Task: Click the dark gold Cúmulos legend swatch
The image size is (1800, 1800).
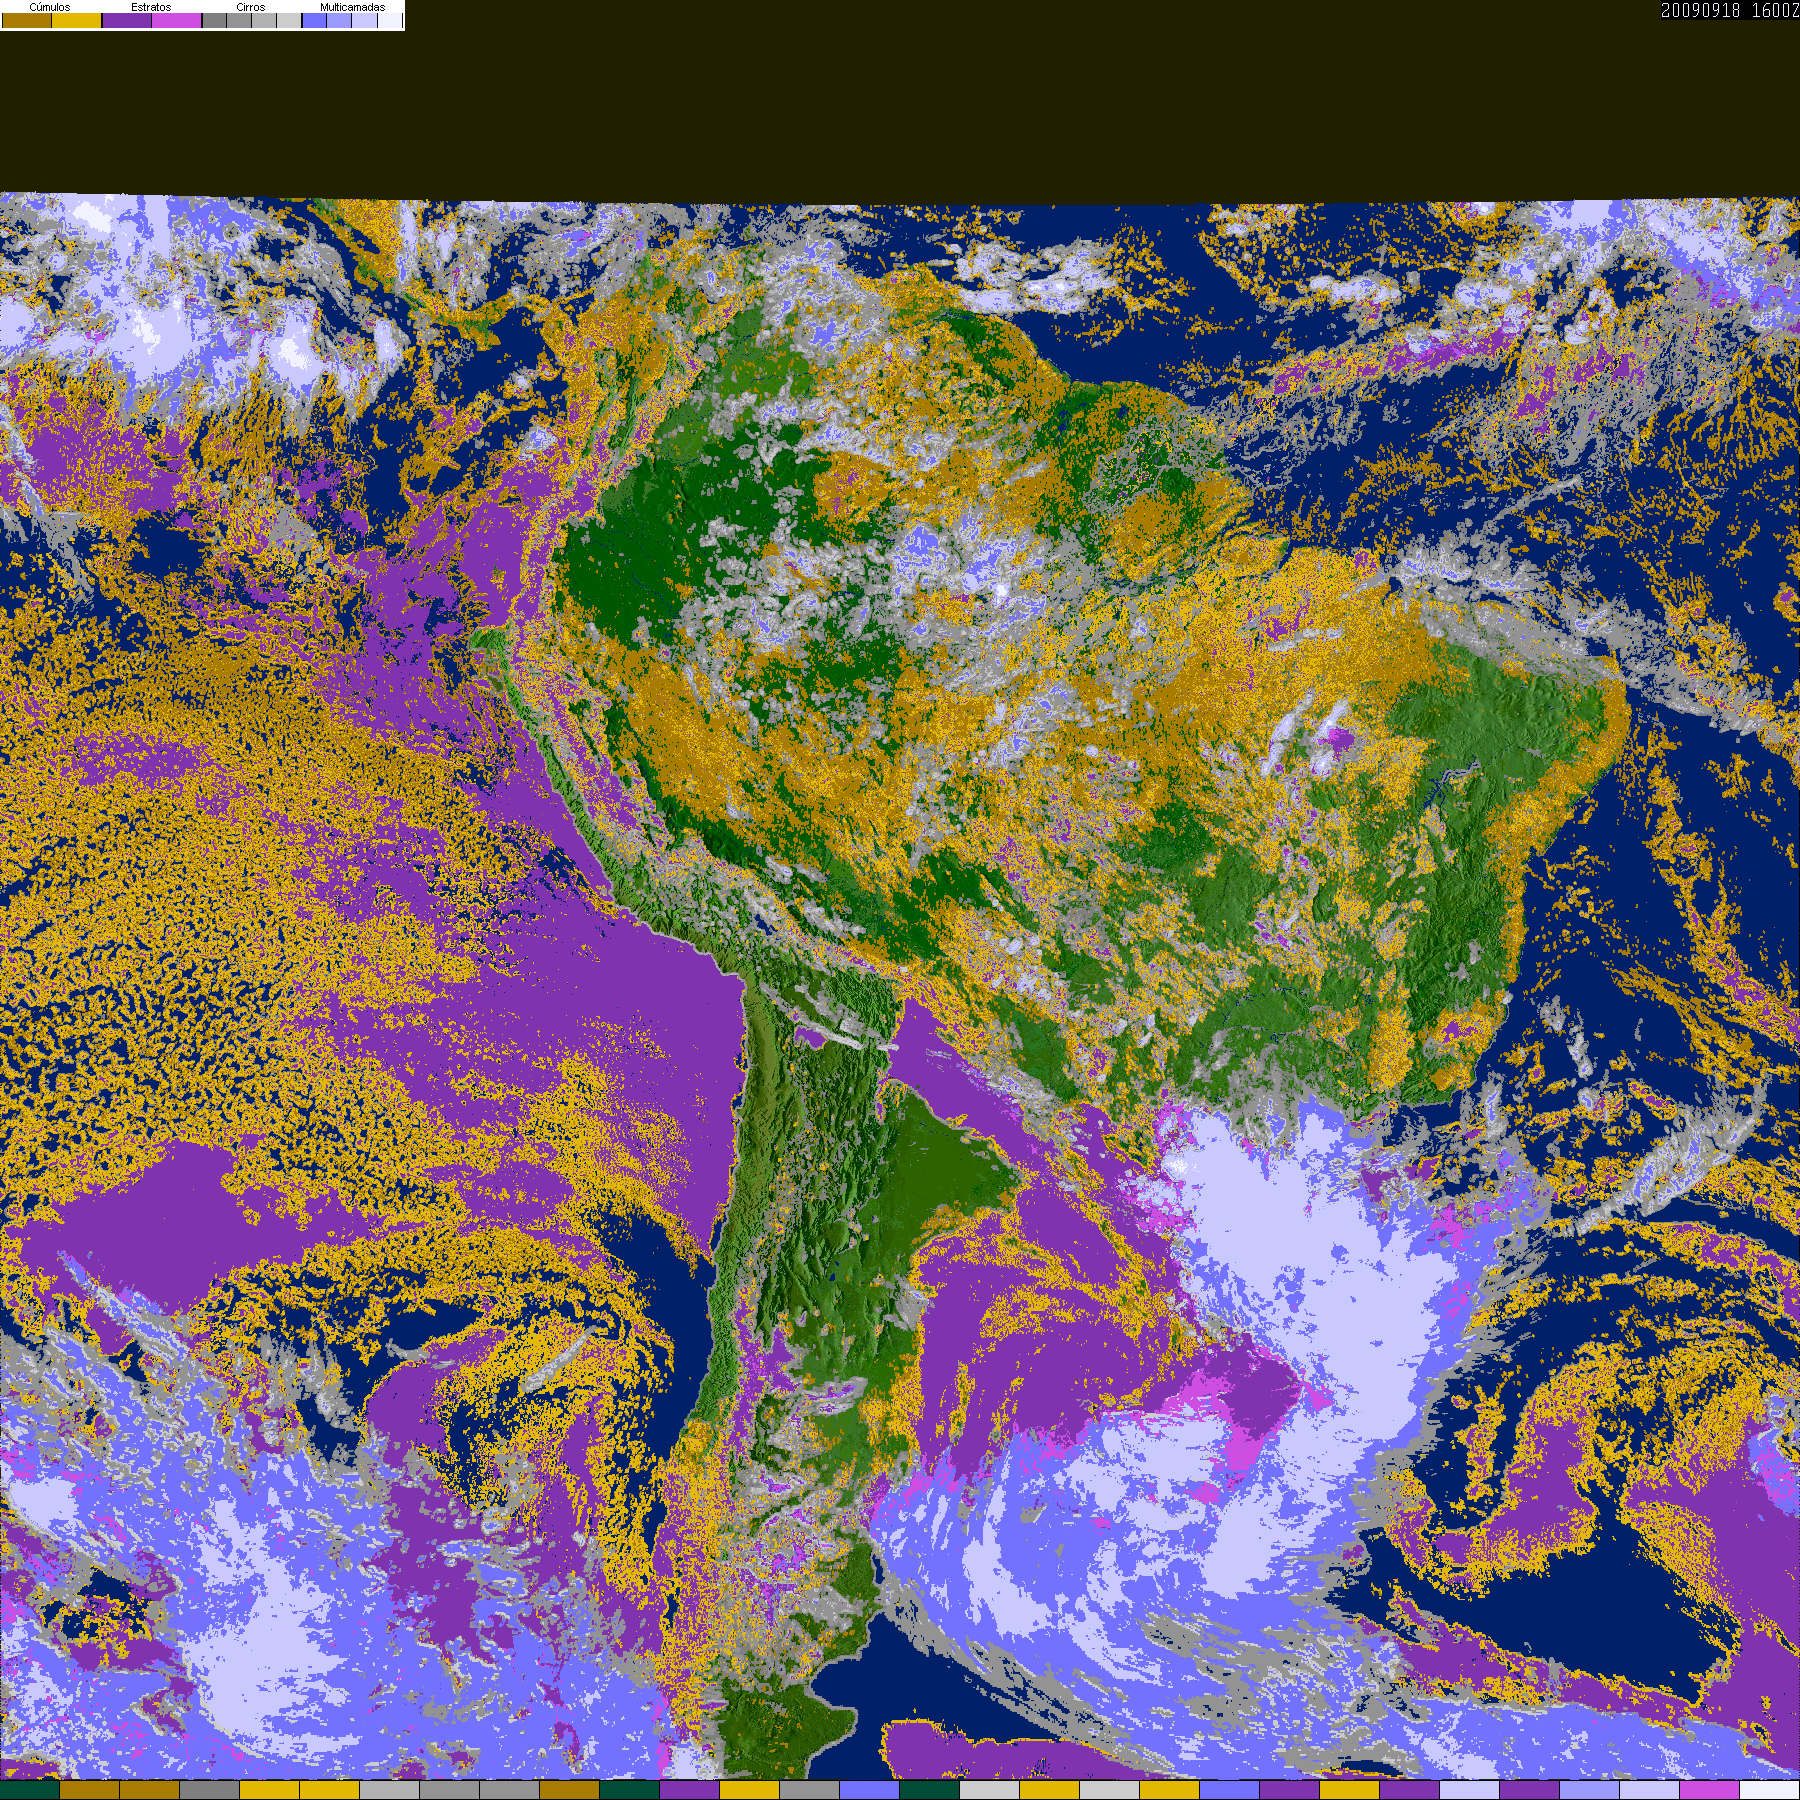Action: [27, 20]
